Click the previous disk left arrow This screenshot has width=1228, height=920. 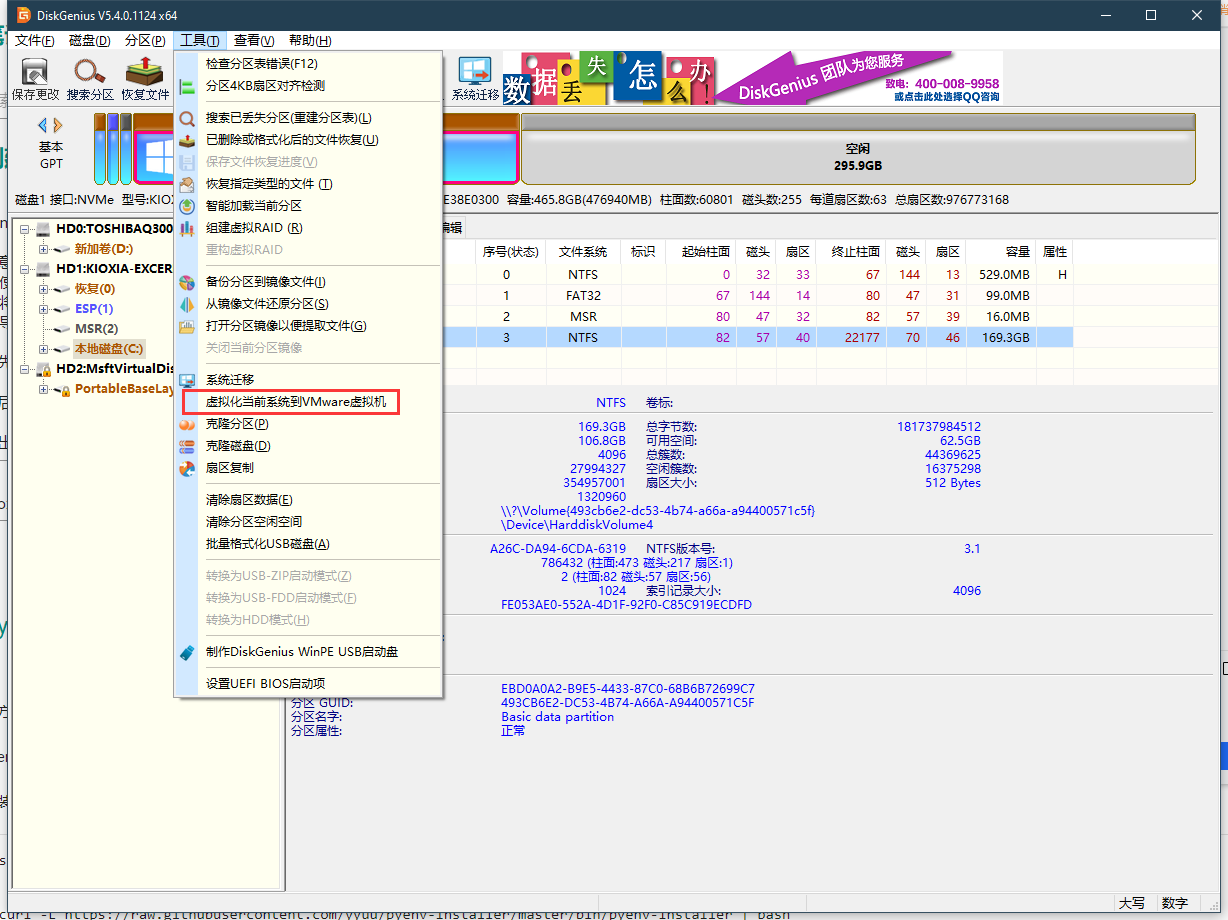42,125
